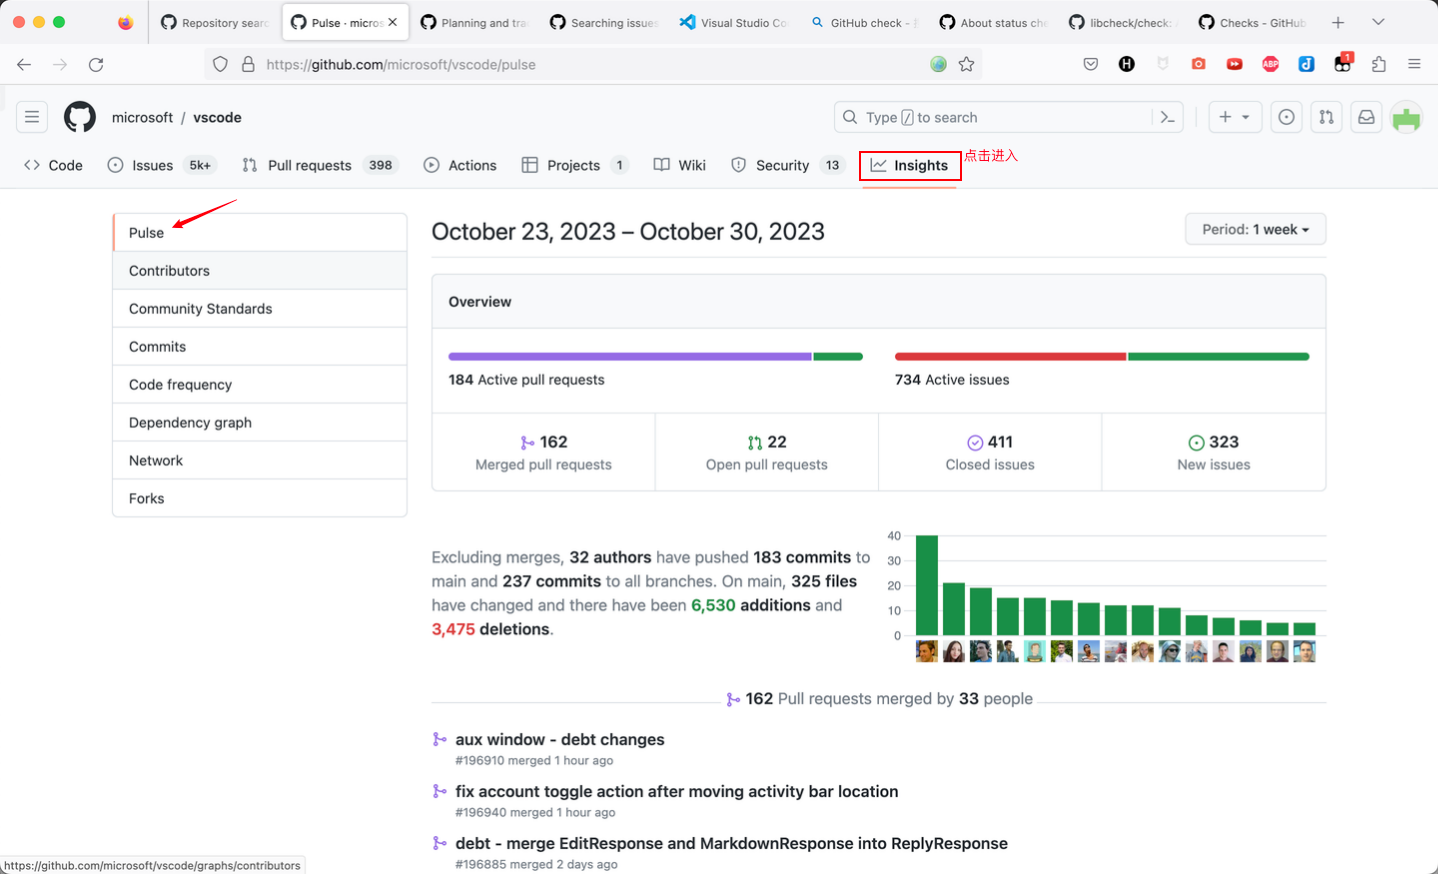Switch to the About status checks browser tab

[x=993, y=22]
